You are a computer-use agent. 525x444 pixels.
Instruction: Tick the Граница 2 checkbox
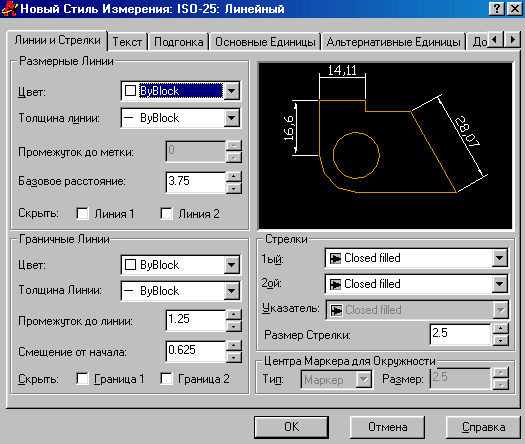166,379
